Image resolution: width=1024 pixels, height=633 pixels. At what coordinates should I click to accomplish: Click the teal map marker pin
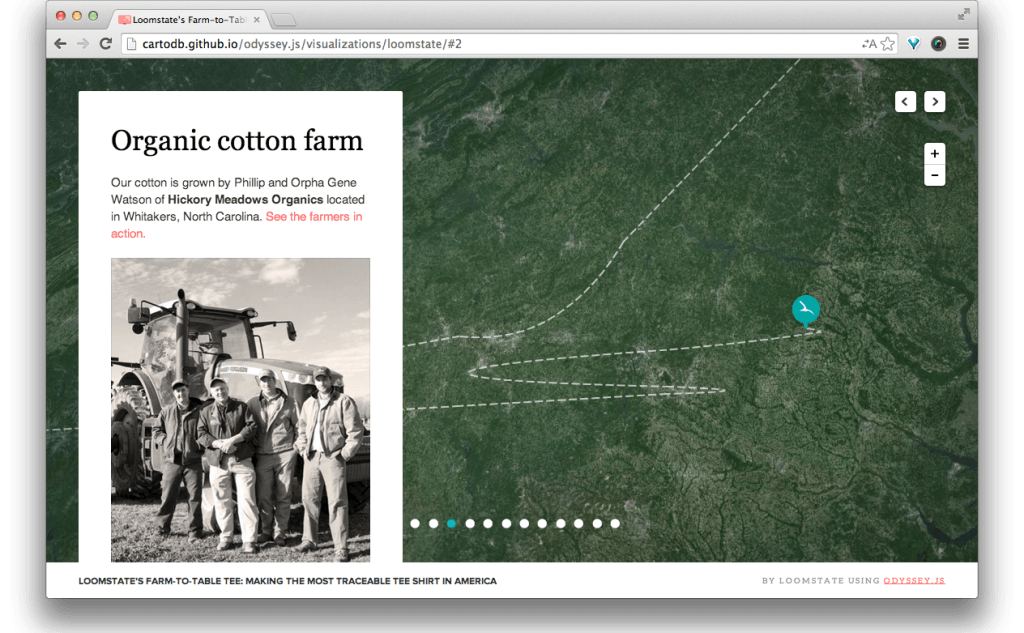806,310
